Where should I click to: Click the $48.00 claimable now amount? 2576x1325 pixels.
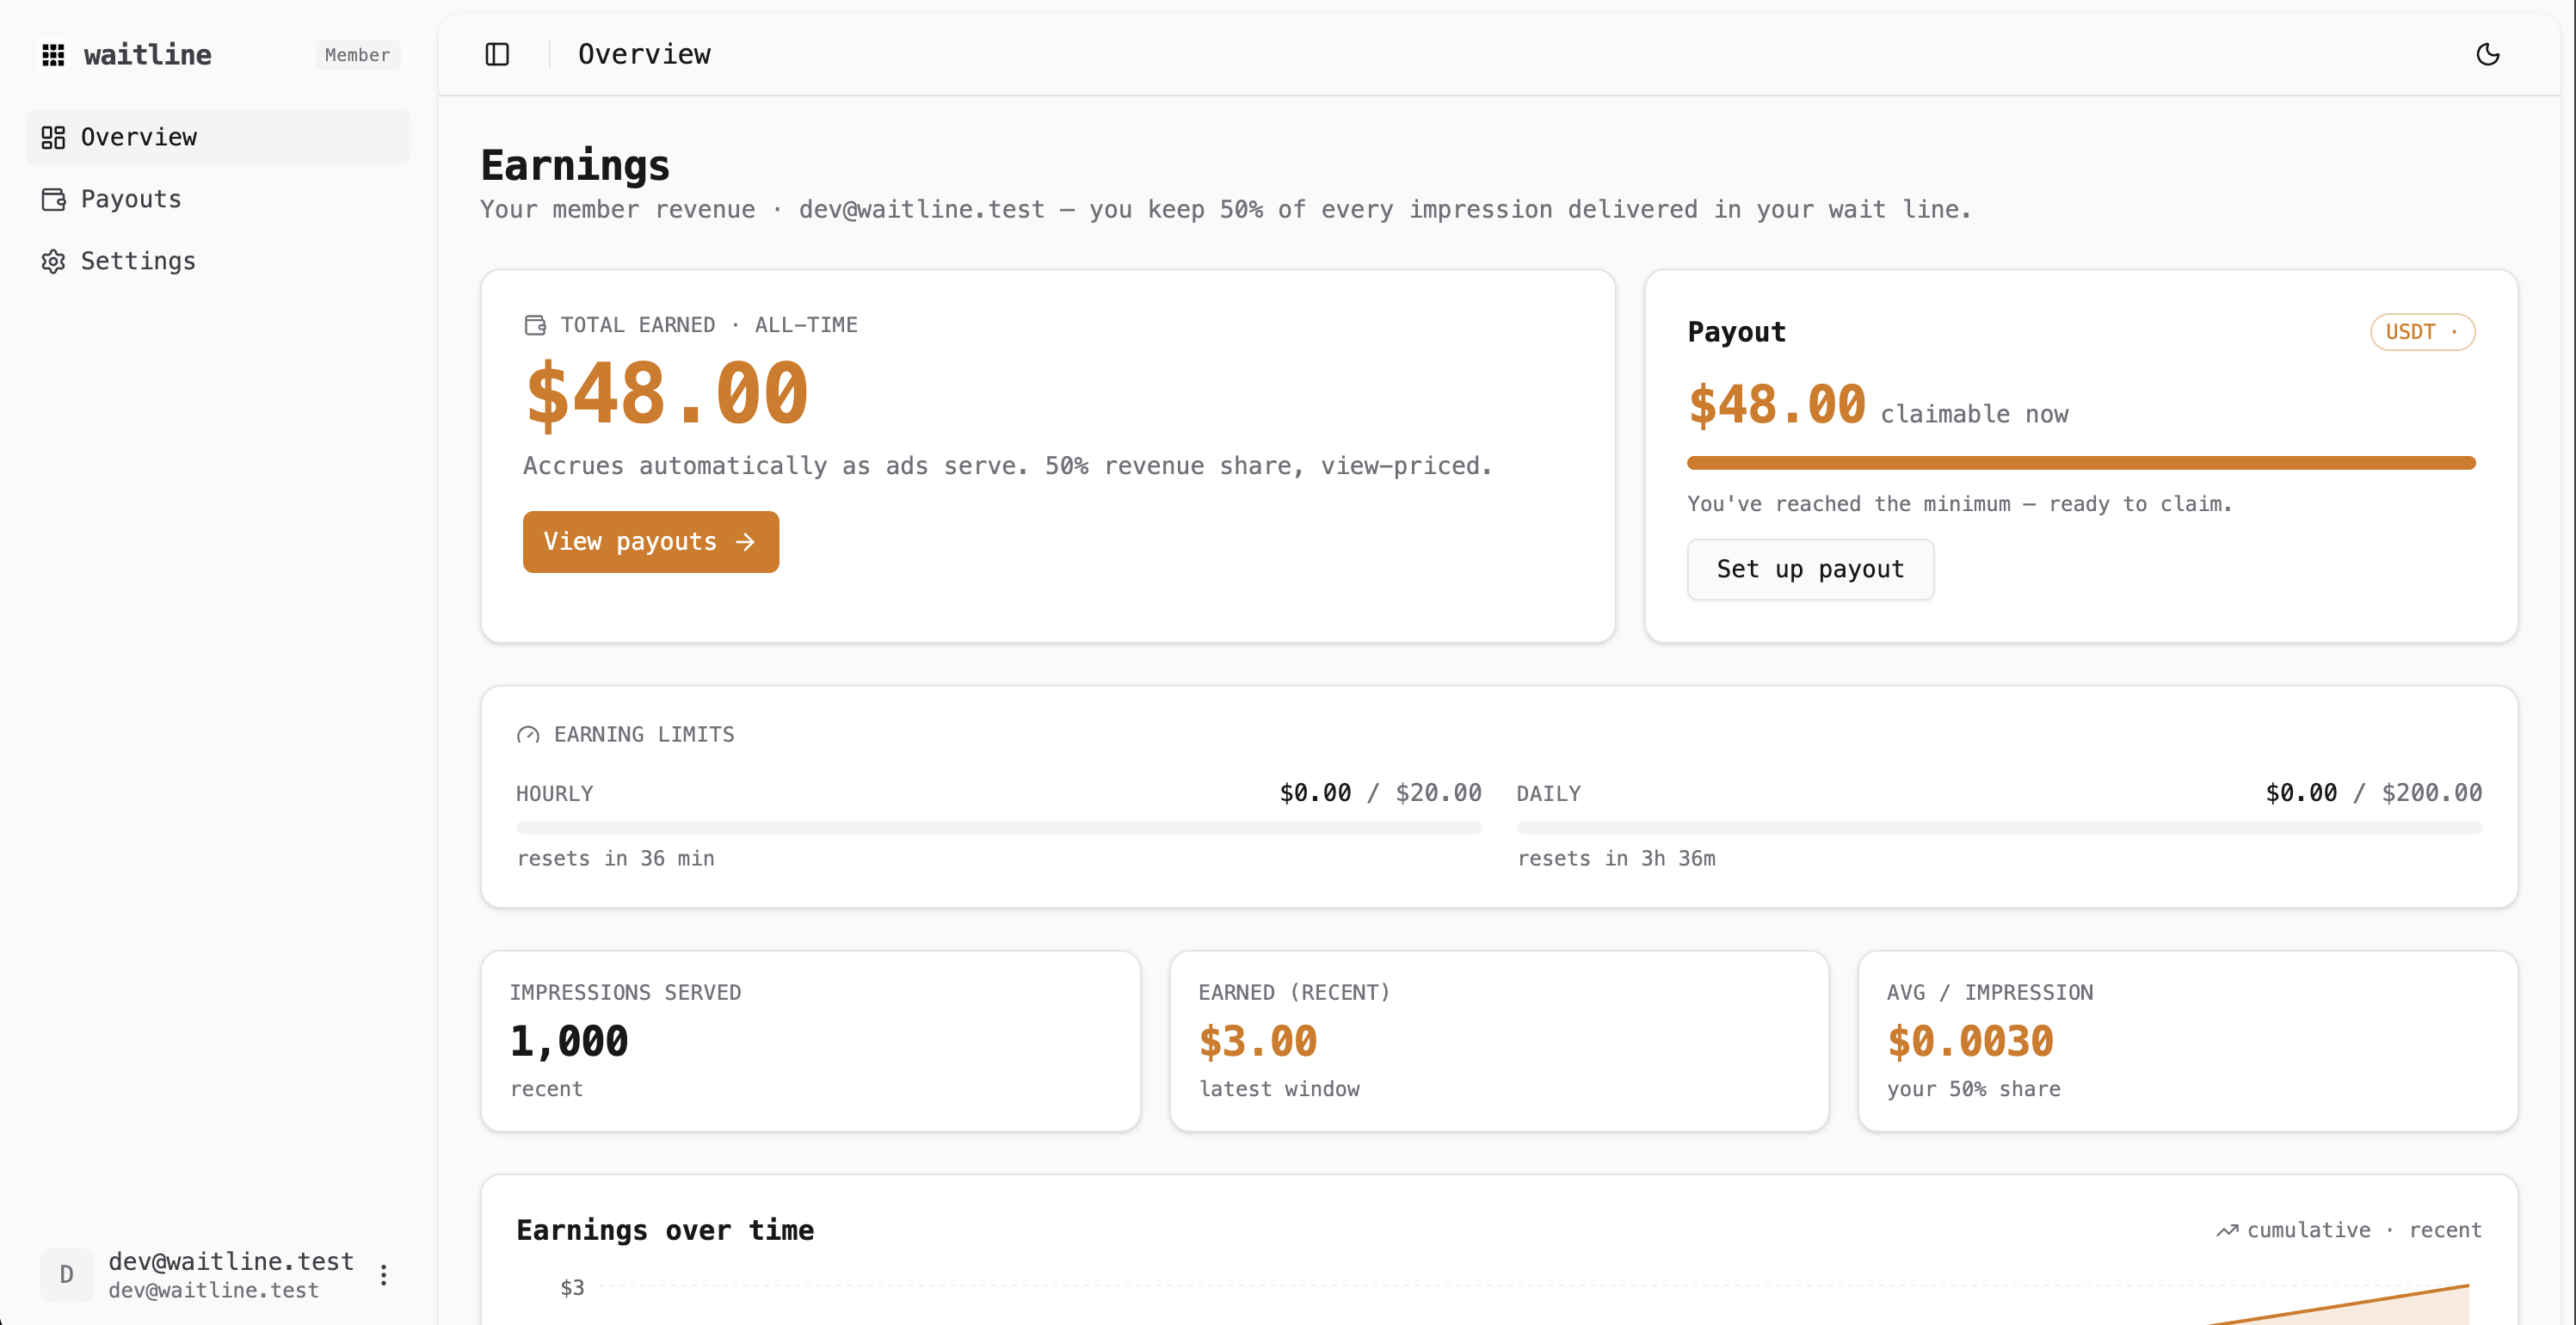click(1777, 406)
